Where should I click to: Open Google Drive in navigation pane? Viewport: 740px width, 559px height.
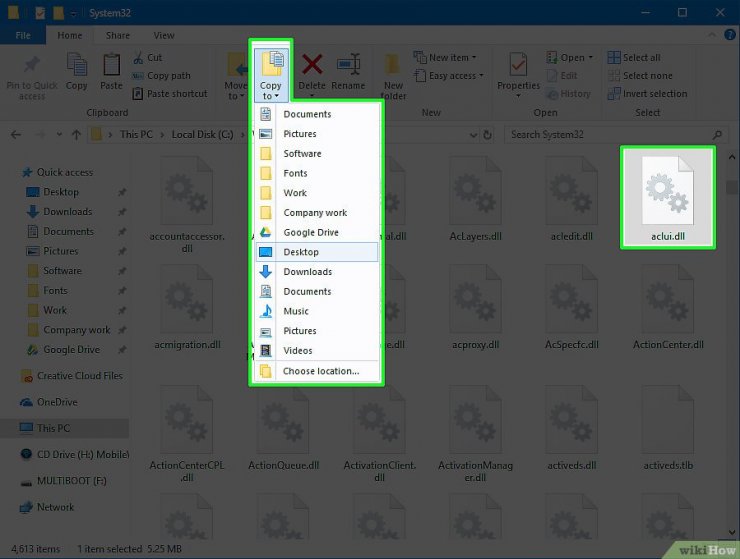71,350
